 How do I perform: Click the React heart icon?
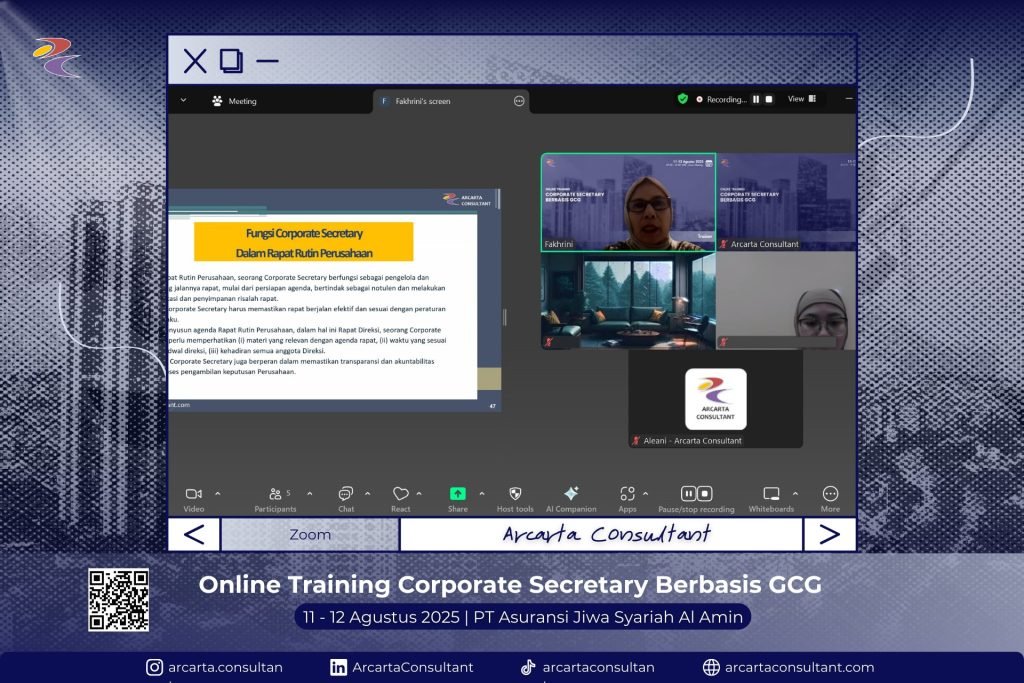(x=400, y=494)
